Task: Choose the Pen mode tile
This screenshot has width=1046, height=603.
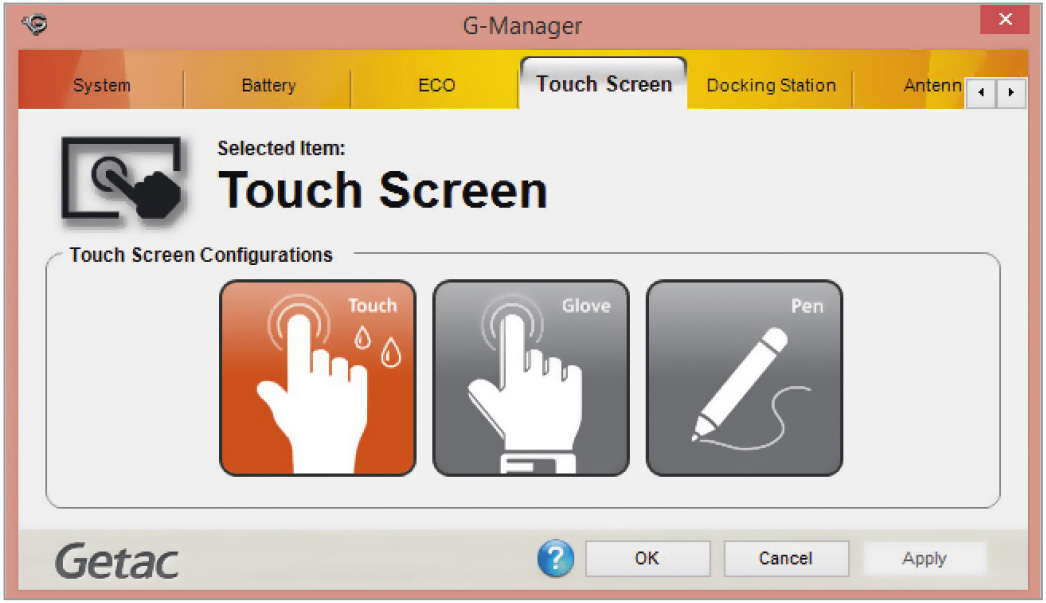Action: point(744,378)
